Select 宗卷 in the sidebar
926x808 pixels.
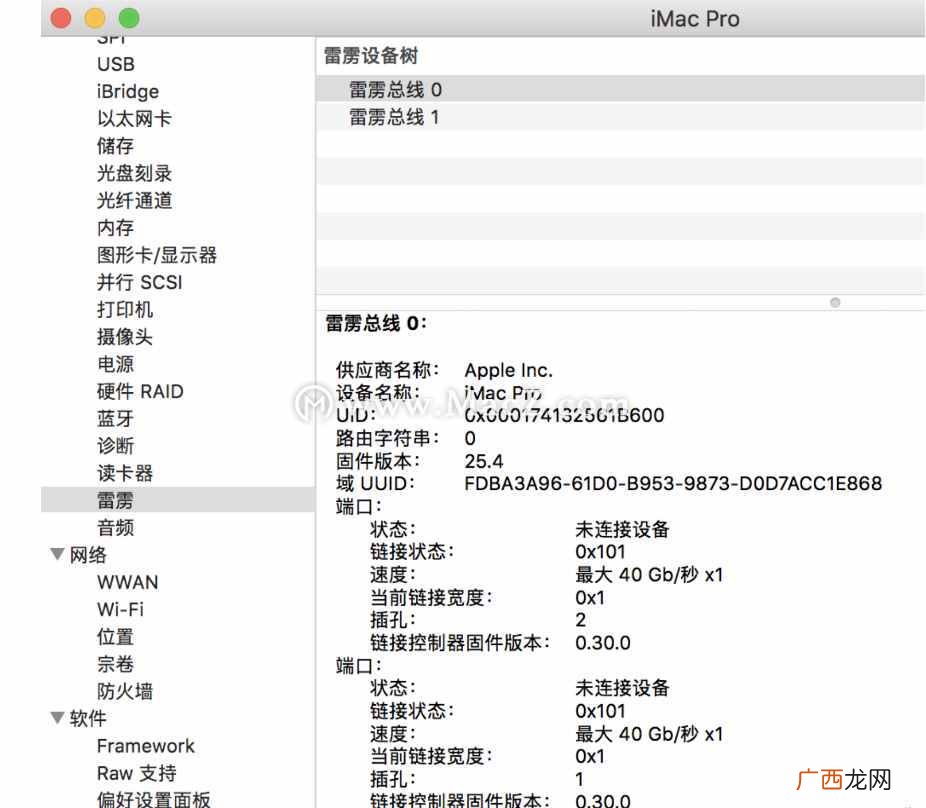pos(115,664)
